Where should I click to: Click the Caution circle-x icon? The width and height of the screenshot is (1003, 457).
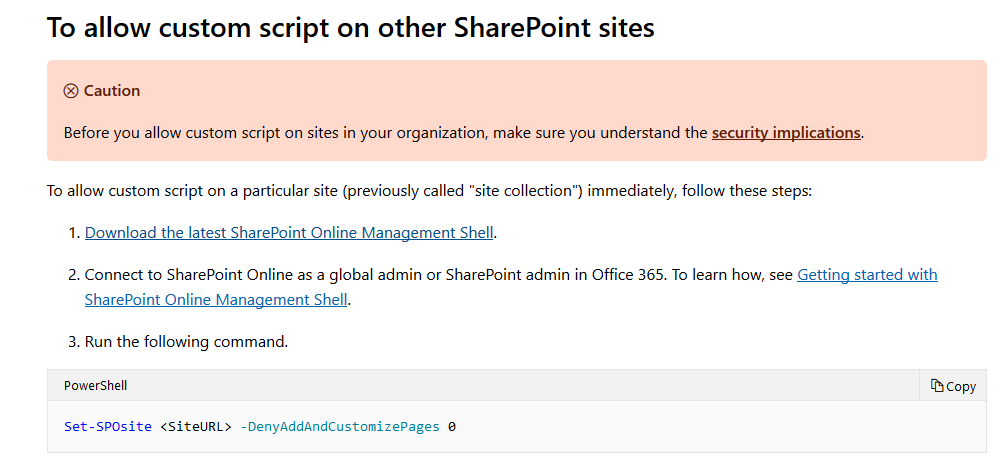point(70,92)
